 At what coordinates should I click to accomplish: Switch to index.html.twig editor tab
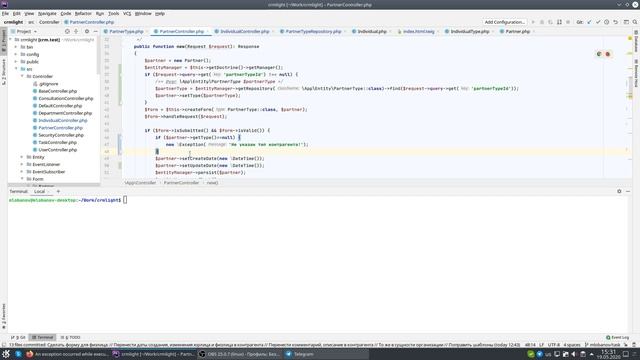(418, 31)
